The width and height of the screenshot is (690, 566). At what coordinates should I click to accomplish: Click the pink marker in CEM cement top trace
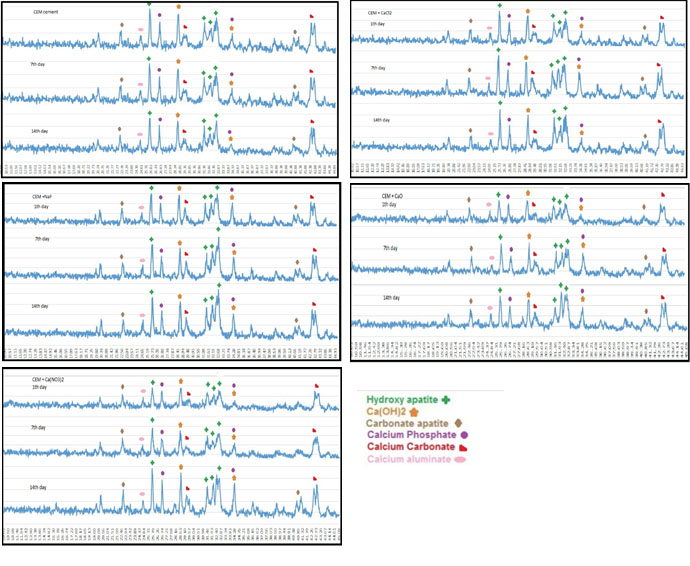click(141, 29)
